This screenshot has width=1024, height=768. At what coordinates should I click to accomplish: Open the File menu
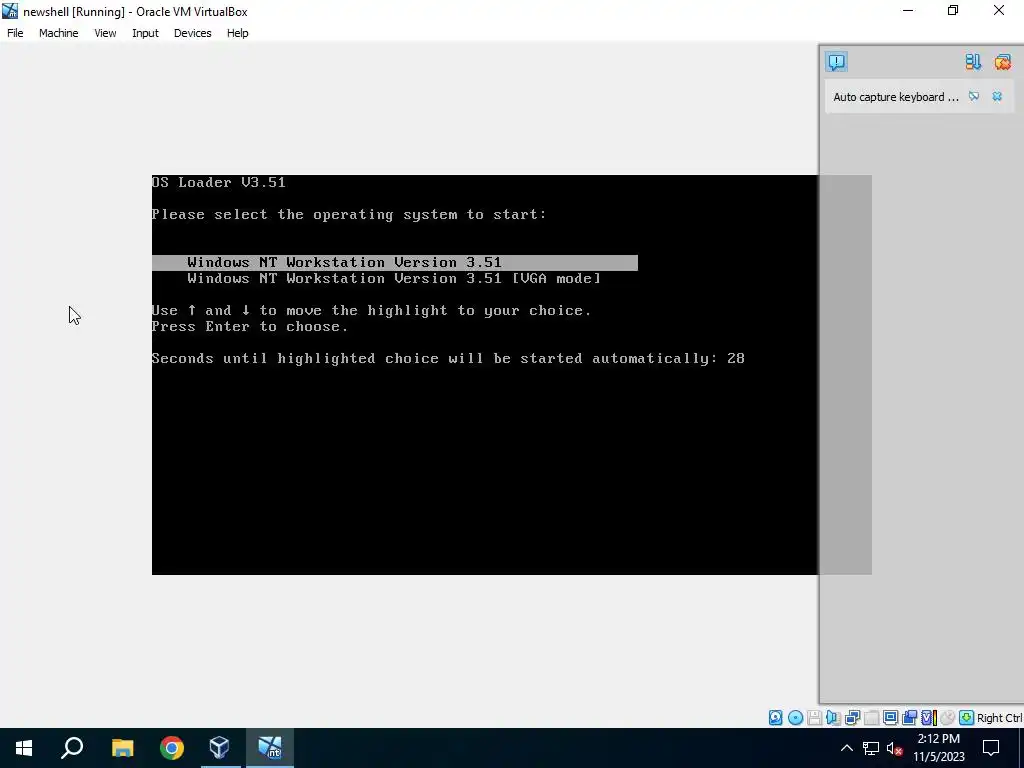tap(15, 33)
